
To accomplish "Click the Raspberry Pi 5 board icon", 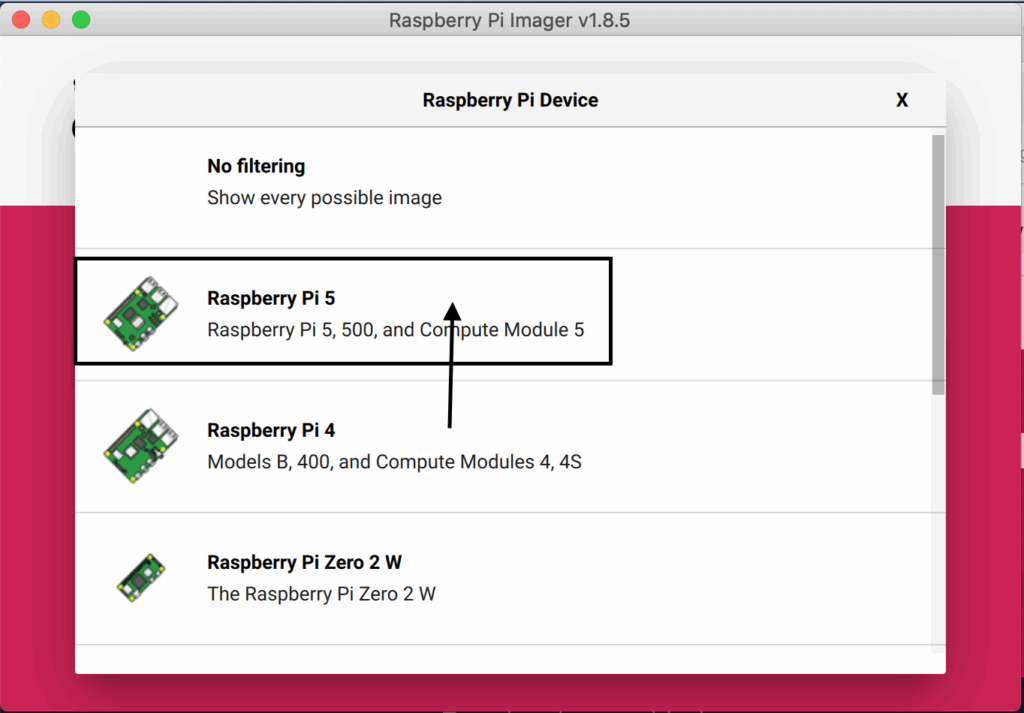I will point(141,313).
